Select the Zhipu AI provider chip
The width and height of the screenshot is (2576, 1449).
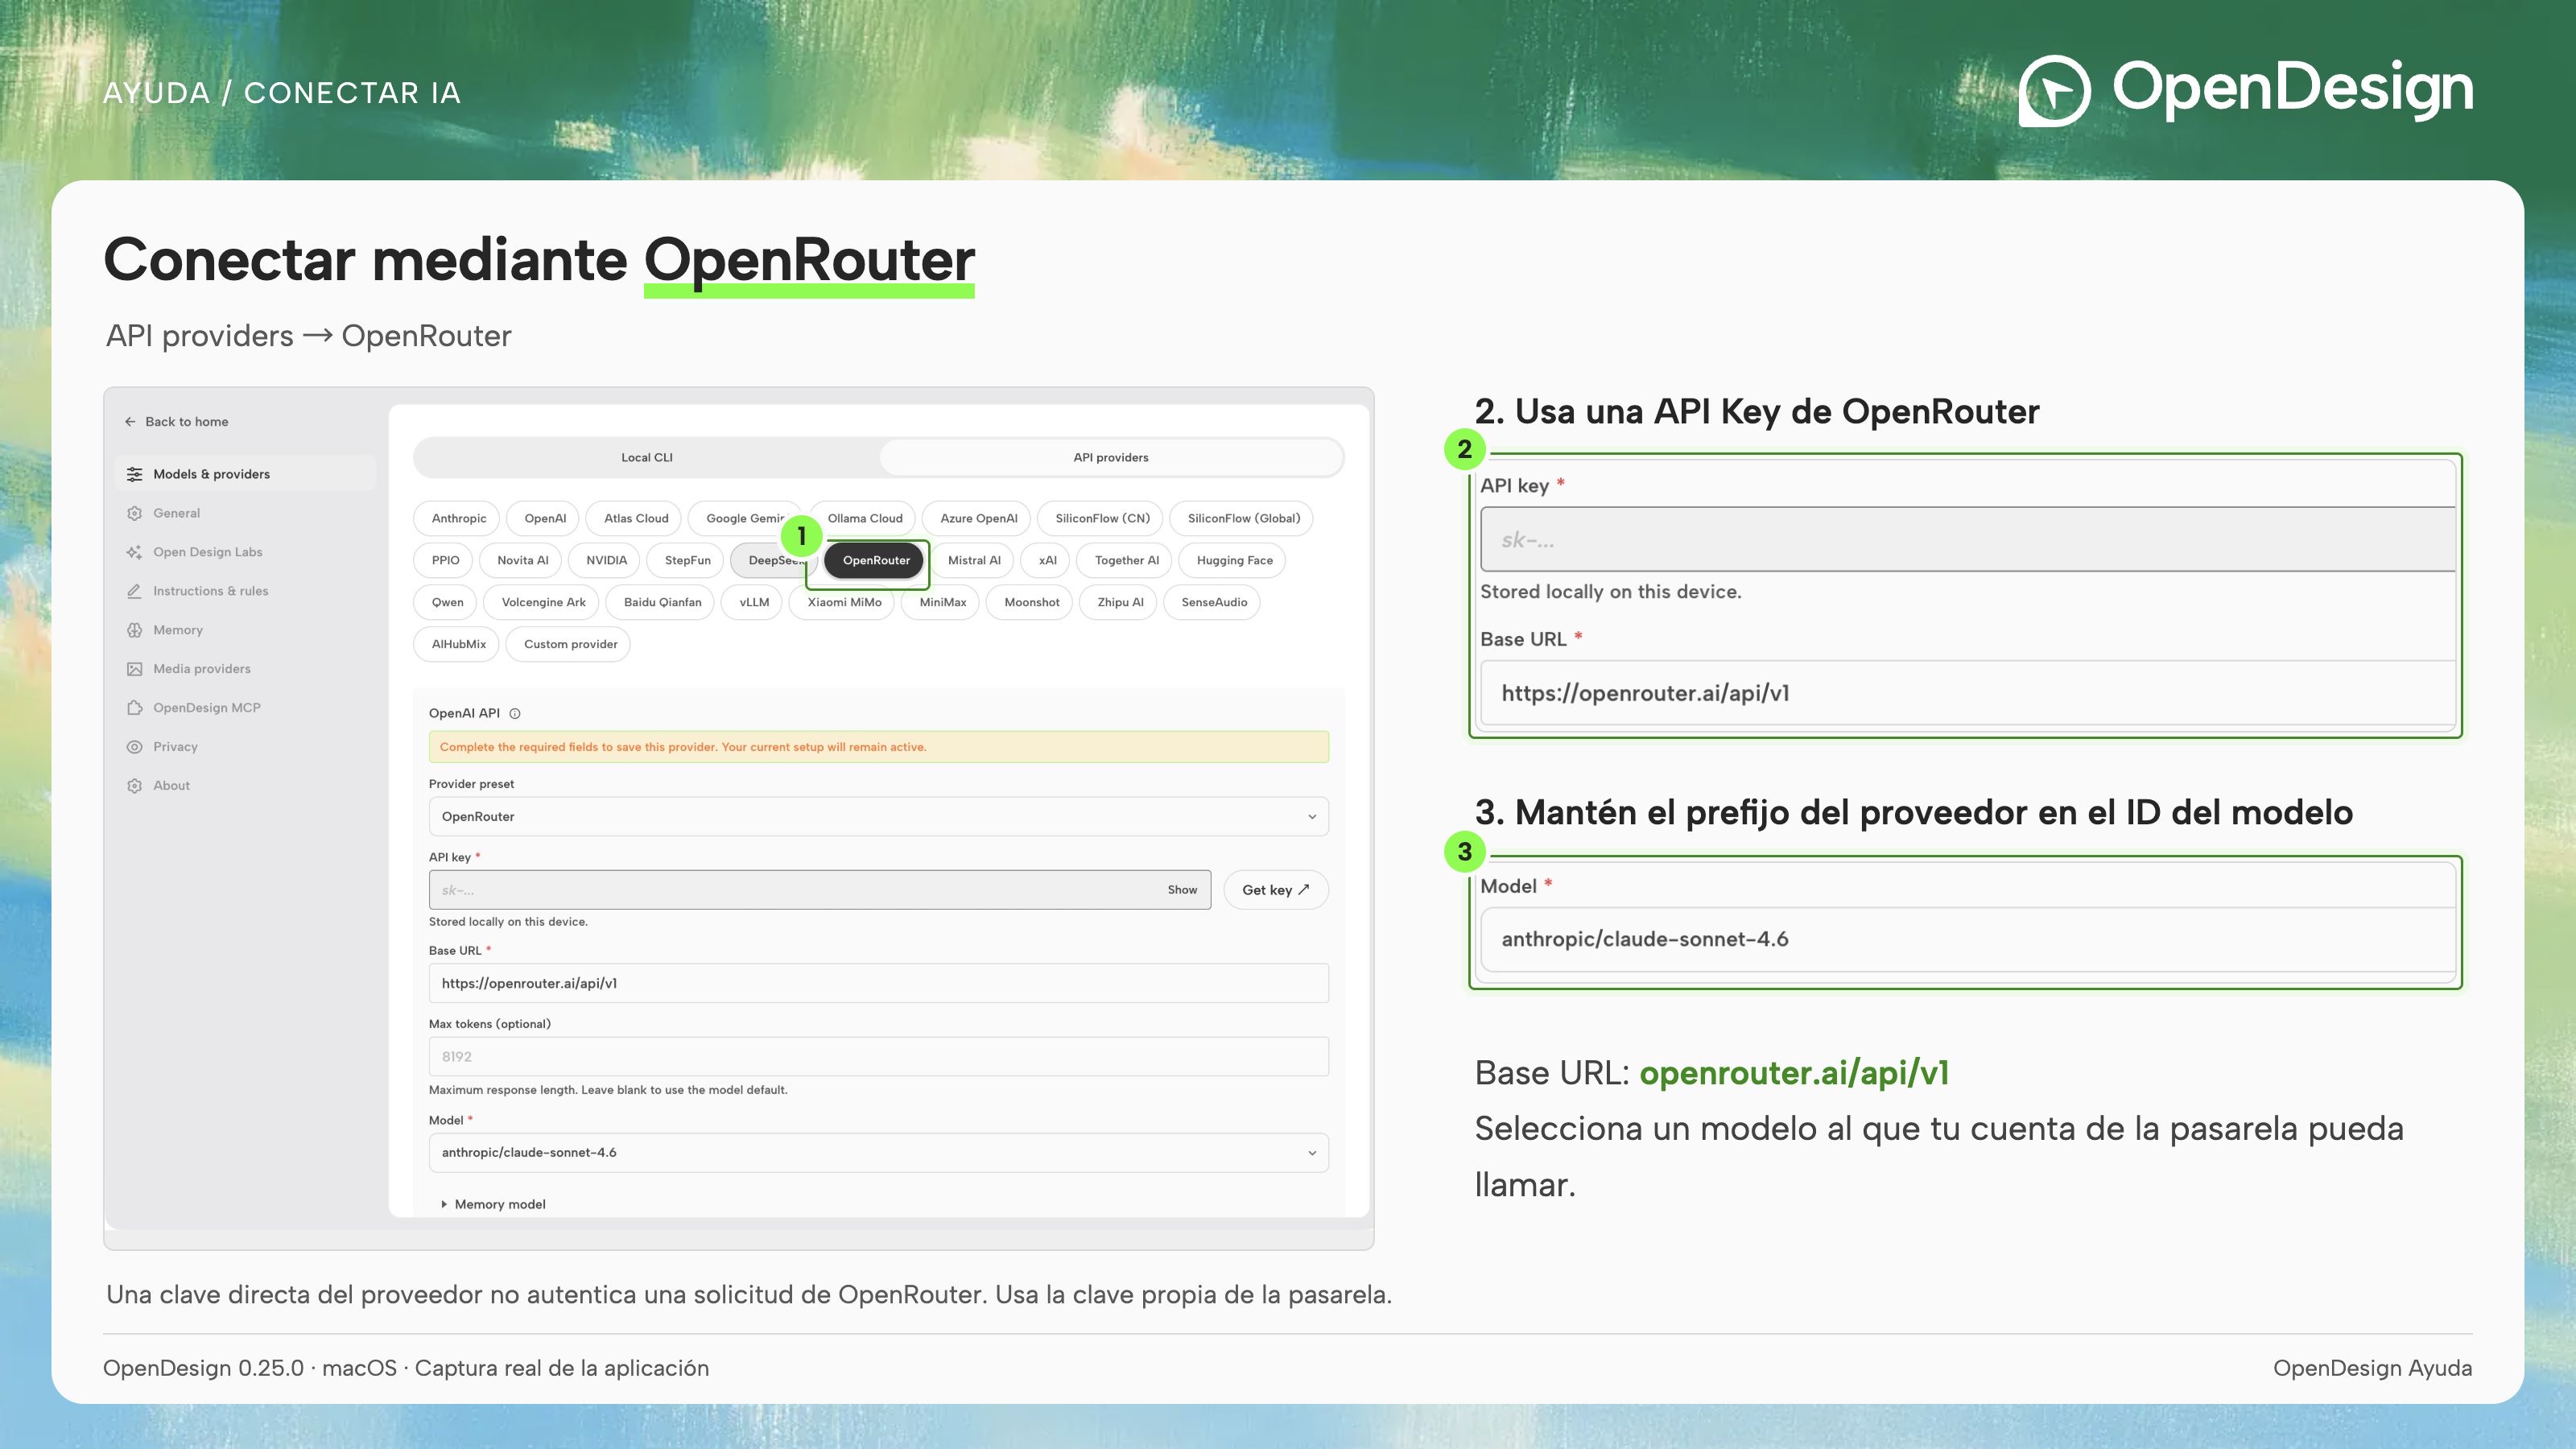1120,603
